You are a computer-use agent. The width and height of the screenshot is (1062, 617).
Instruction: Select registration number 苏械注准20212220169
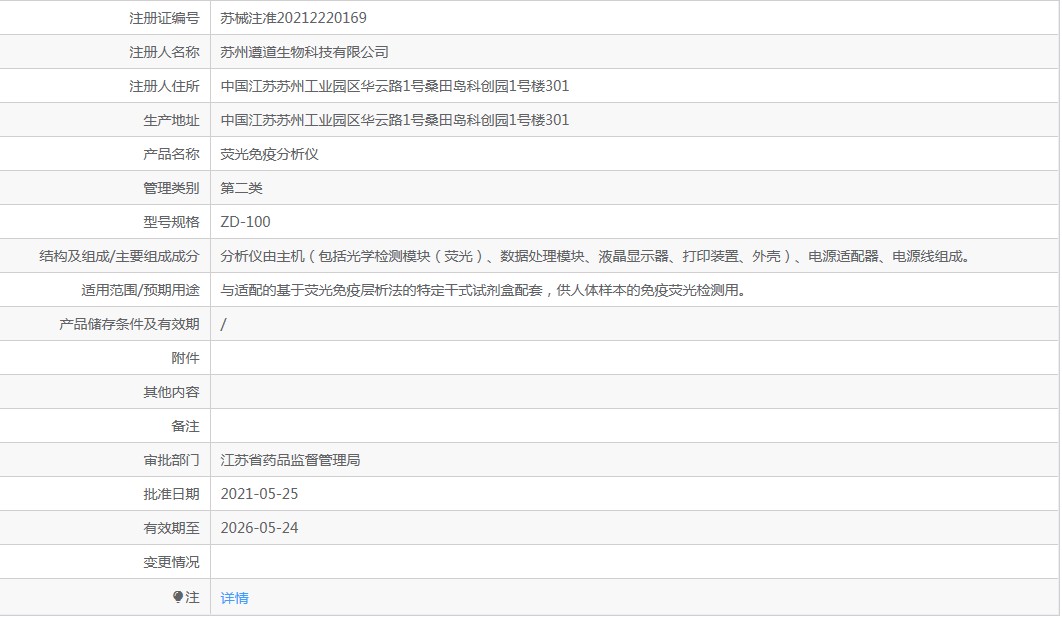(293, 18)
